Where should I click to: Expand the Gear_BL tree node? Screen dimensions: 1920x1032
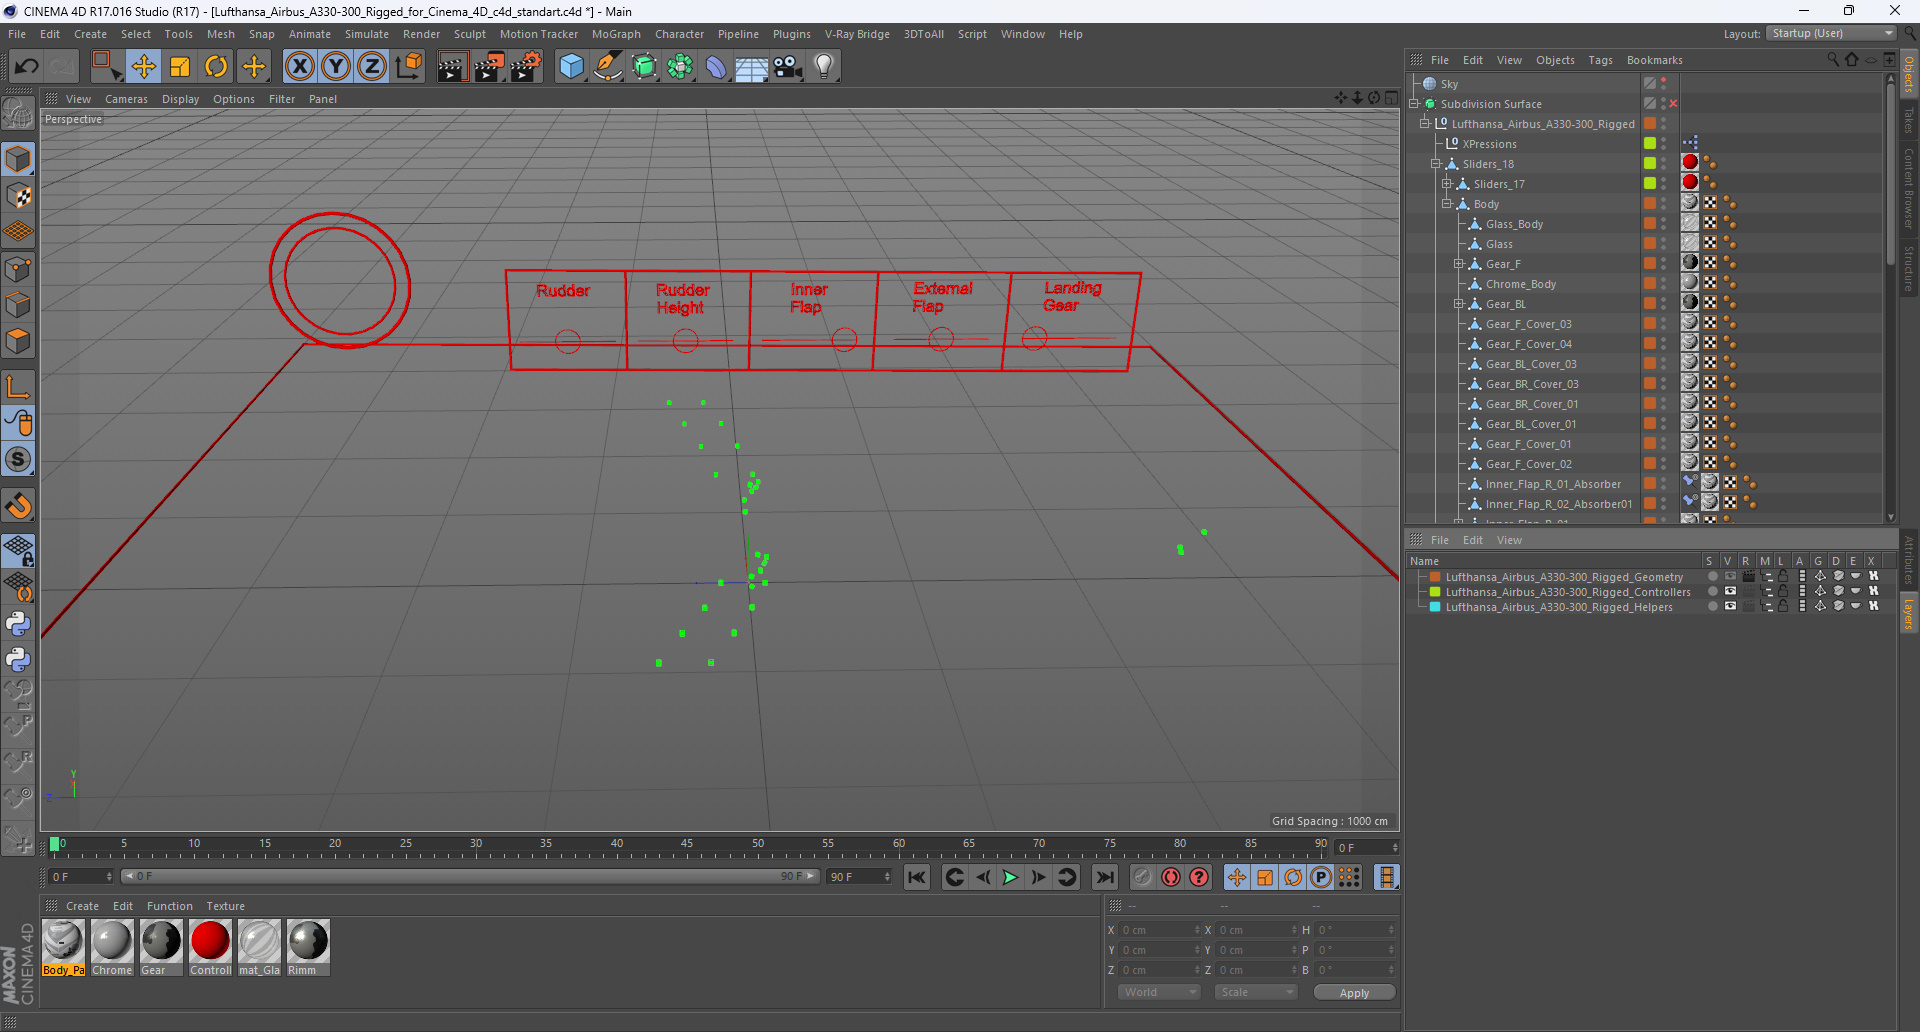pyautogui.click(x=1459, y=304)
